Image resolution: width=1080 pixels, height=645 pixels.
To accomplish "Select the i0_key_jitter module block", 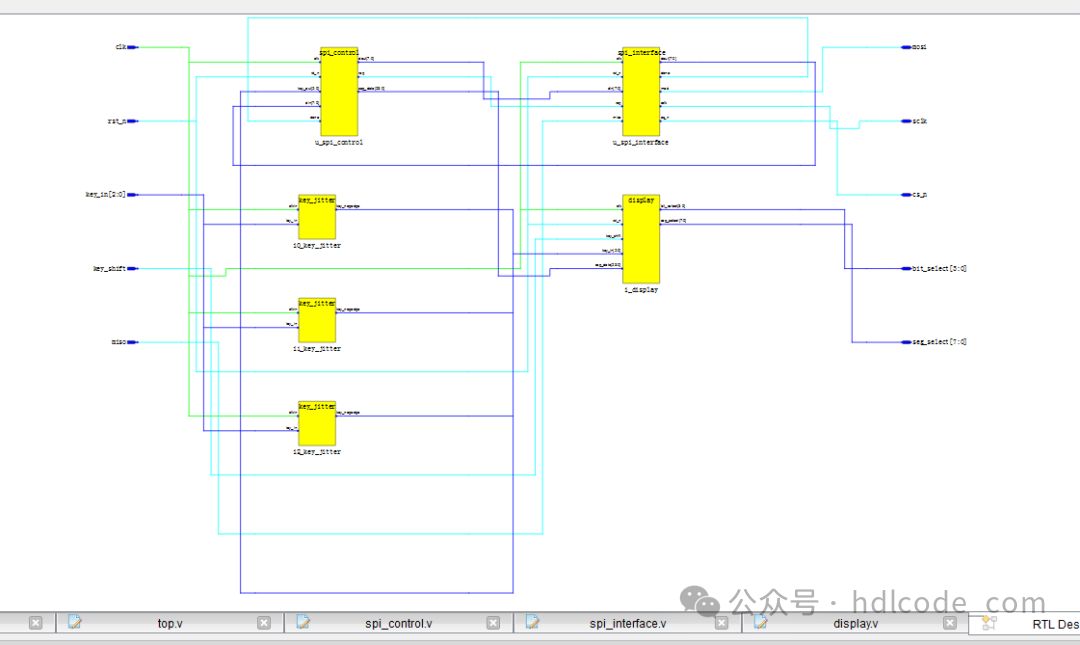I will pyautogui.click(x=317, y=217).
